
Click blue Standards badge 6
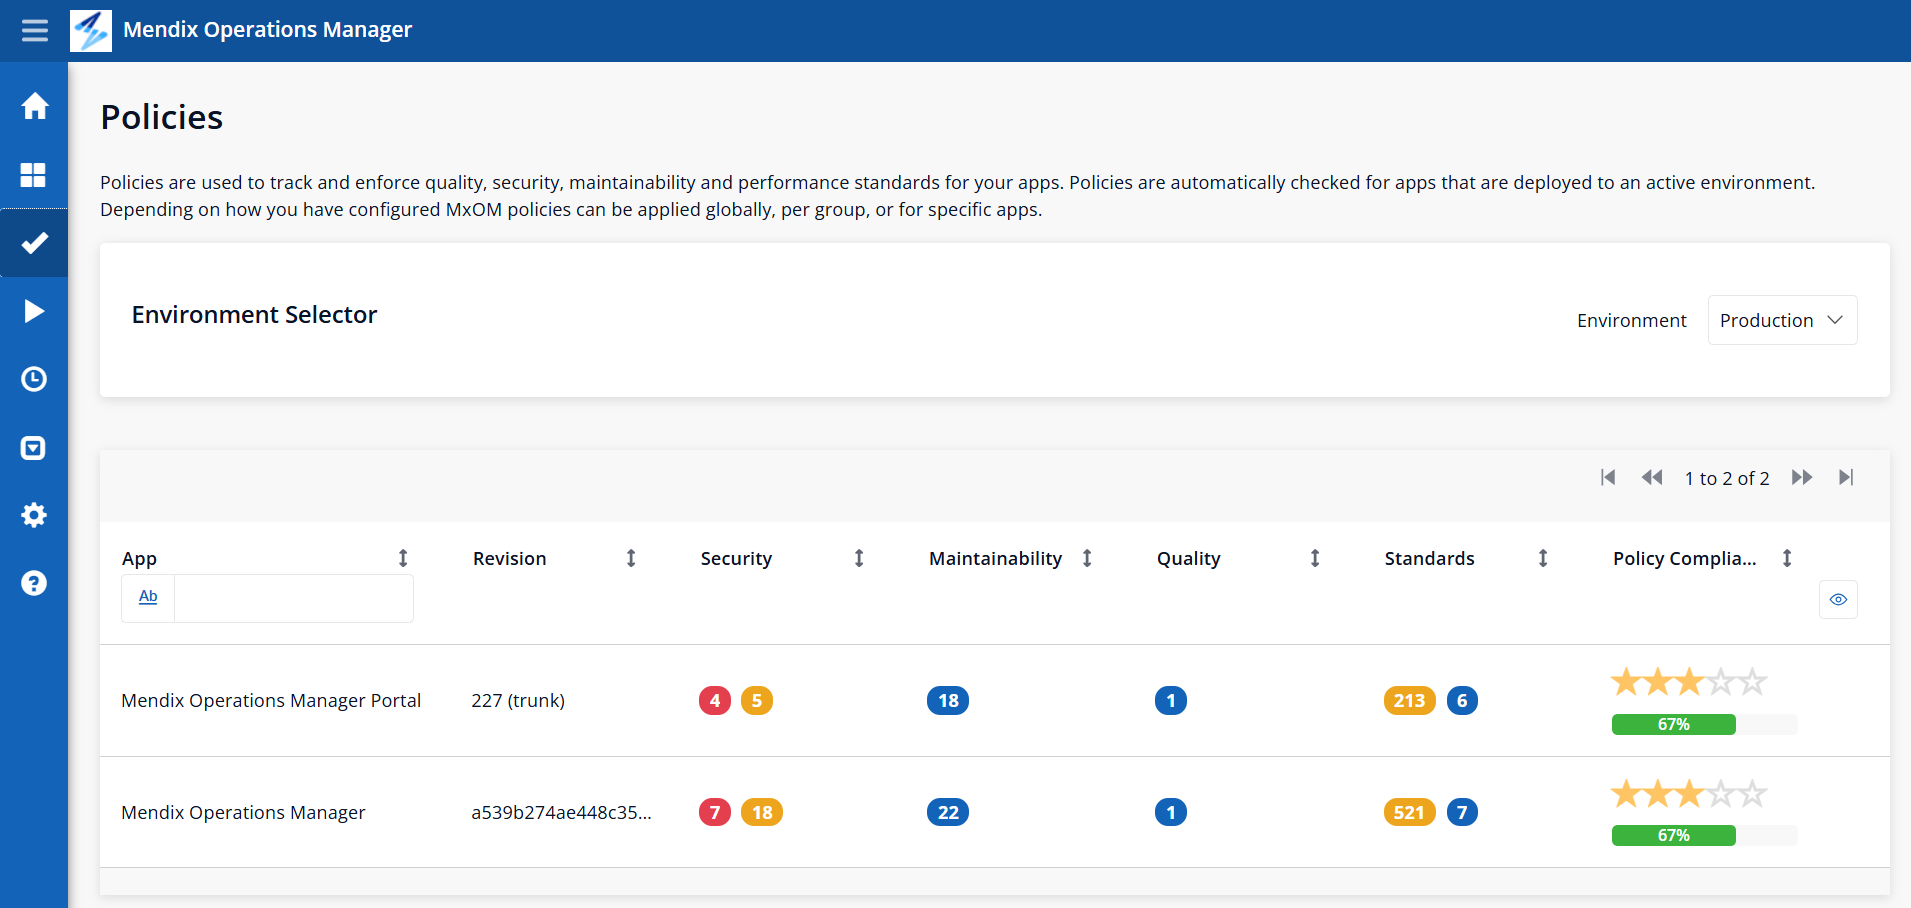coord(1462,700)
